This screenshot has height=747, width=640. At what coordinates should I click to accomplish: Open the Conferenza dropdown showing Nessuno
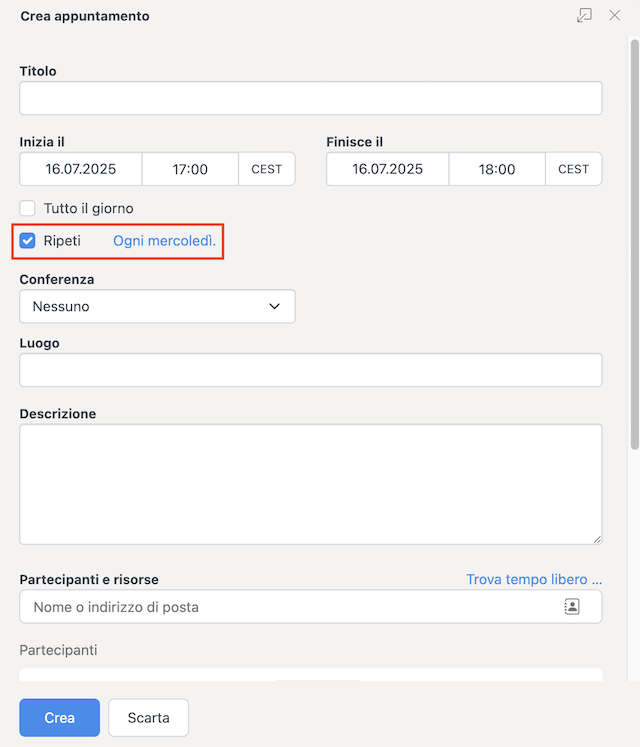pyautogui.click(x=157, y=306)
